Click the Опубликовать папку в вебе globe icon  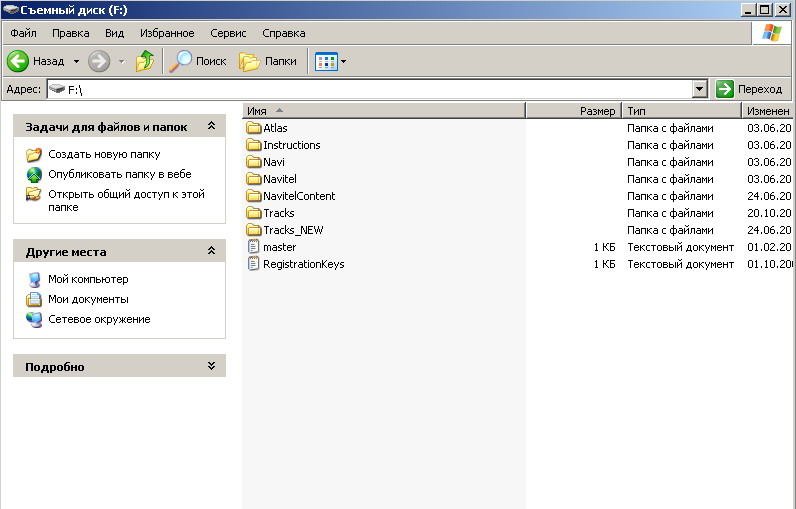(x=34, y=175)
